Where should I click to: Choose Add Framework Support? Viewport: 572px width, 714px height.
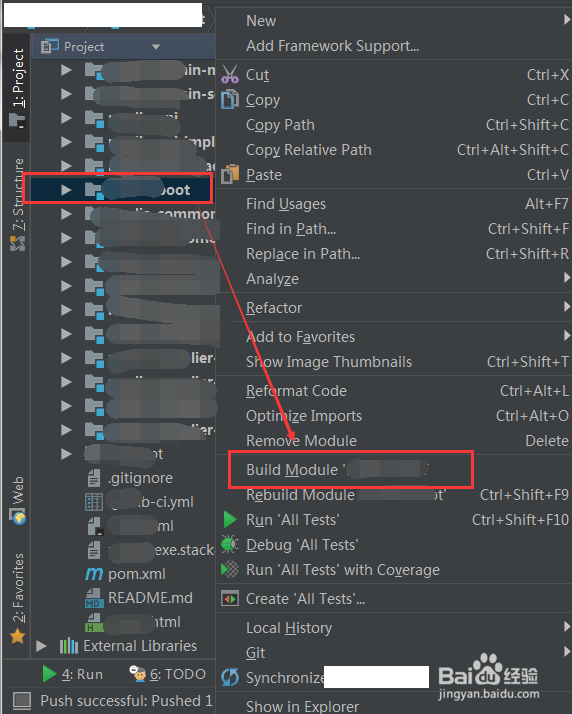tap(393, 46)
